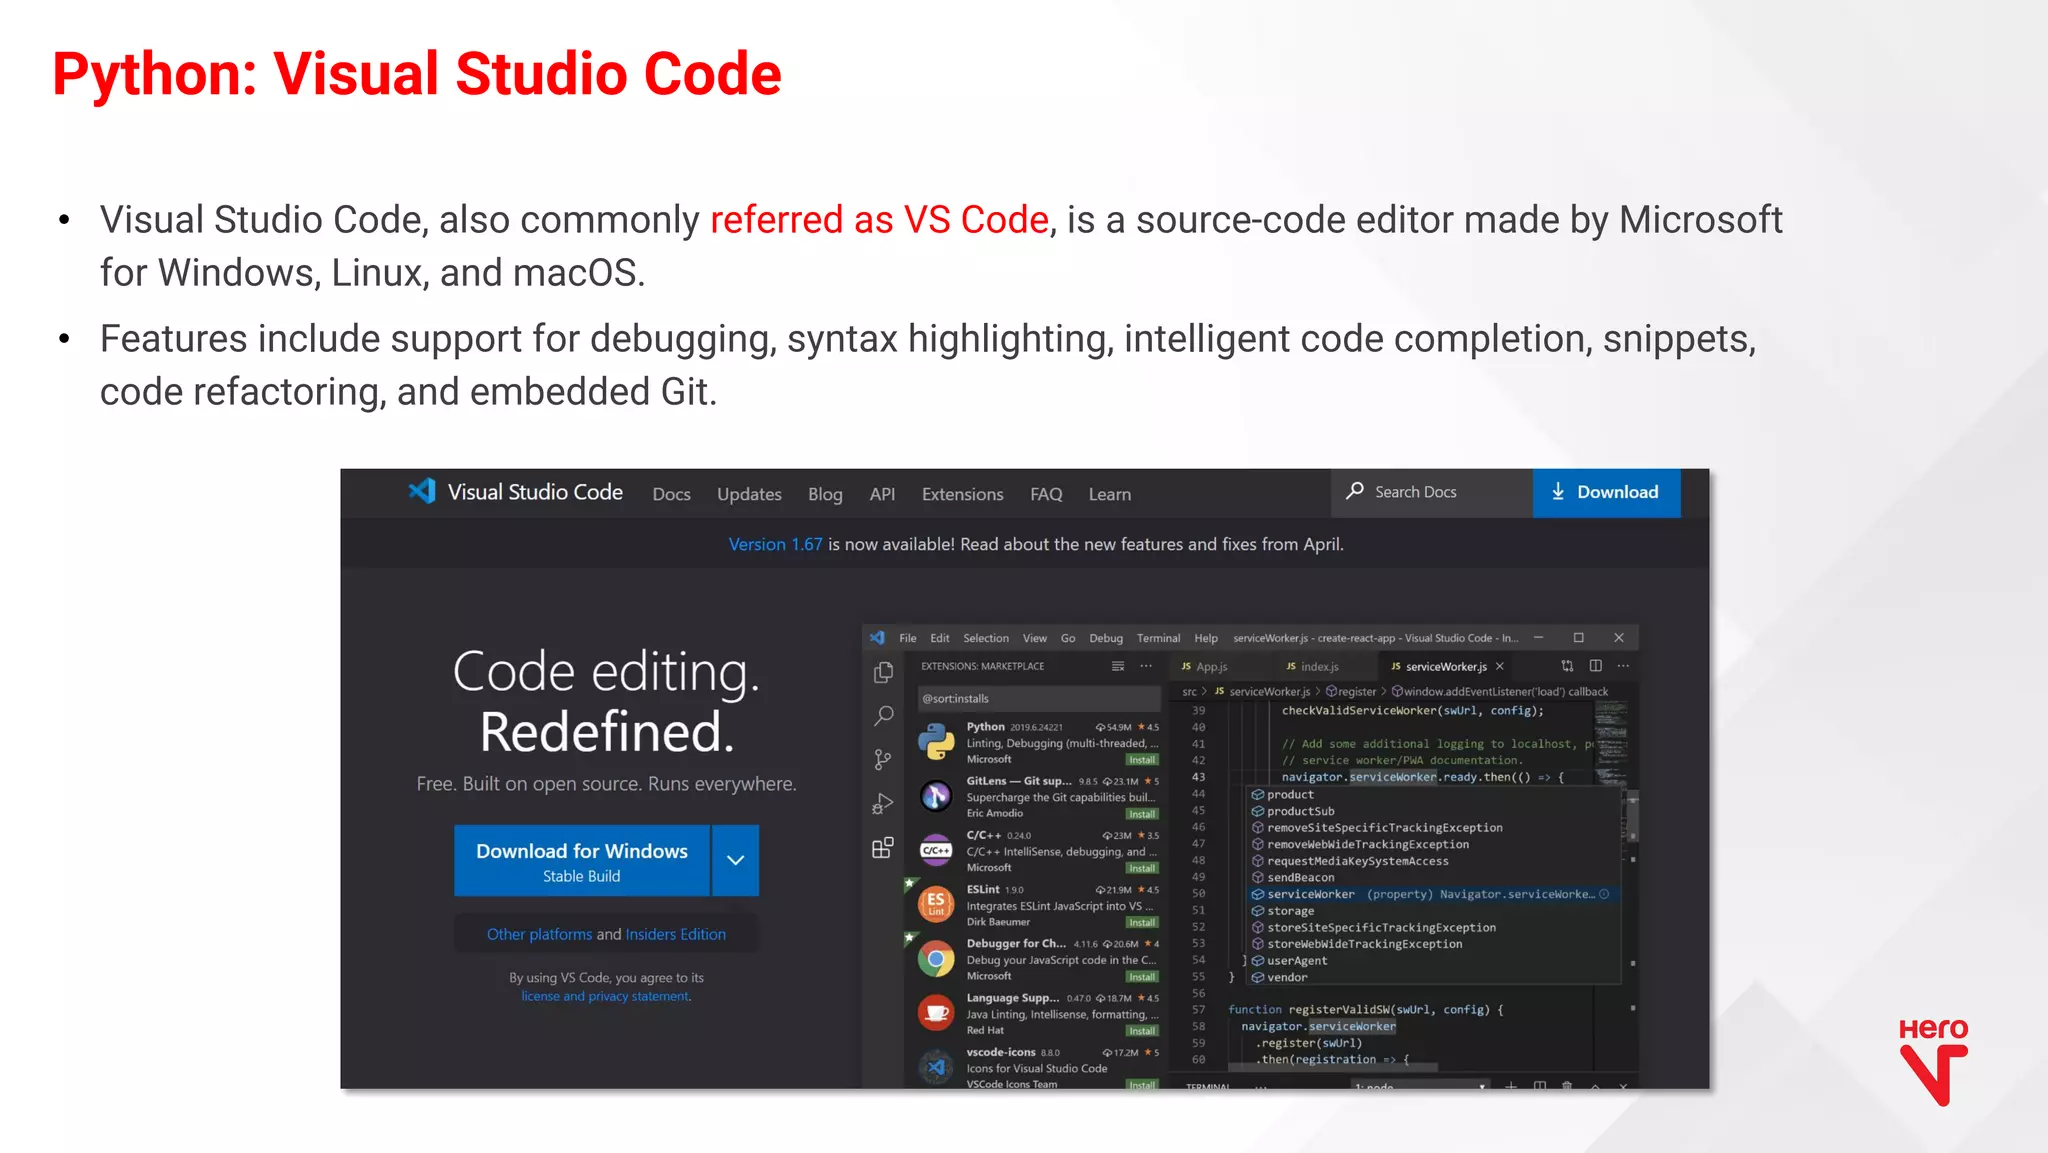Select the Language Support Java icon
Screen dimensions: 2048x1153
tap(936, 1013)
